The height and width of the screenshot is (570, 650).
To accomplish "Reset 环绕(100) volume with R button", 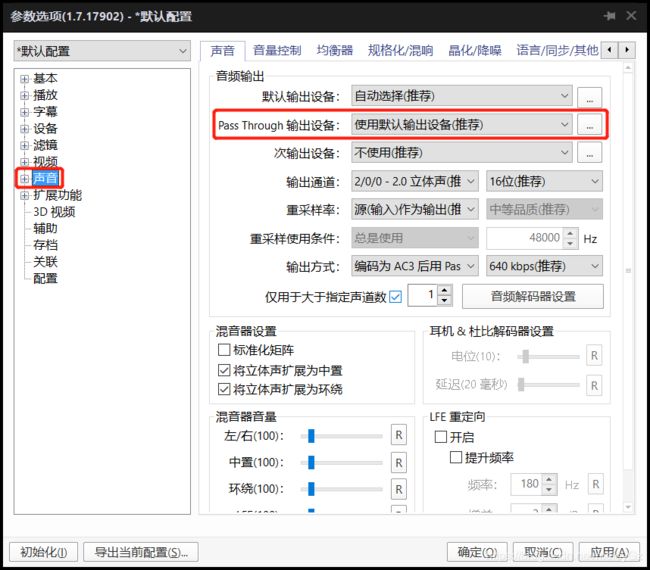I will (398, 489).
